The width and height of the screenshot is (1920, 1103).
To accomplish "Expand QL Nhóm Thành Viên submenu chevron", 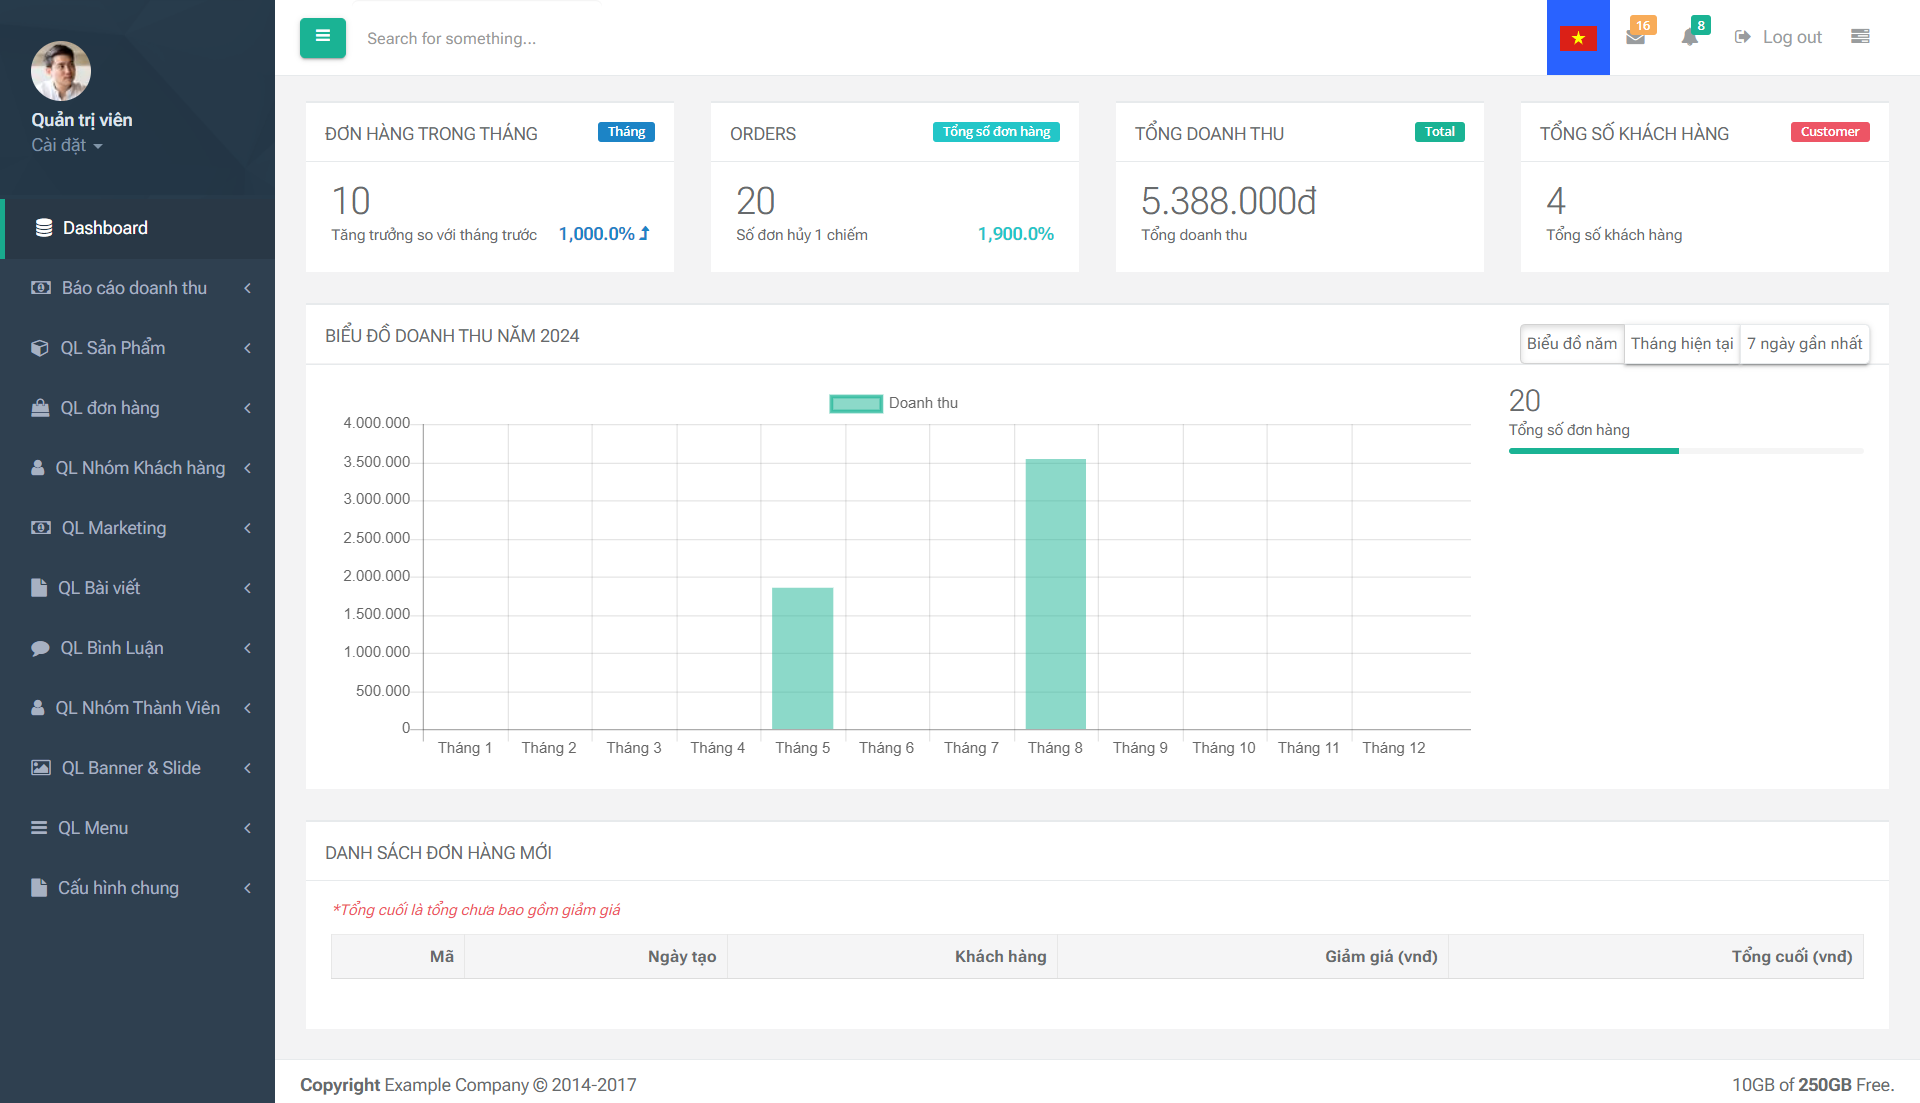I will click(x=247, y=708).
